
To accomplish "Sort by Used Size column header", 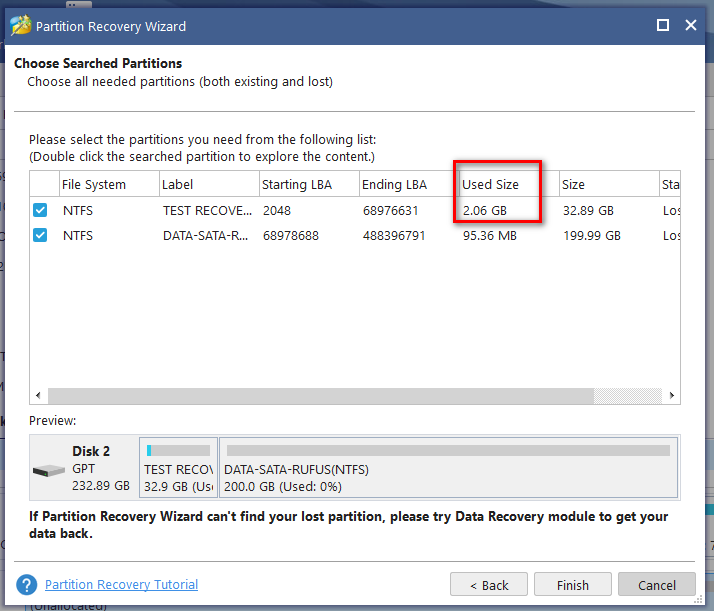I will 509,184.
